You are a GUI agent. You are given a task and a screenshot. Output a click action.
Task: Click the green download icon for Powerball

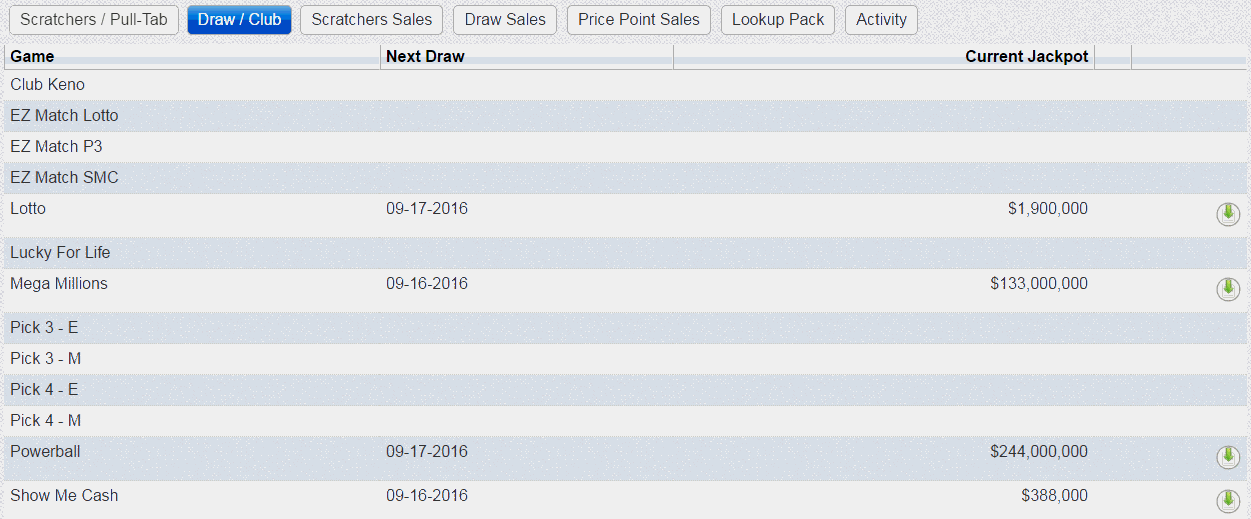(1228, 457)
